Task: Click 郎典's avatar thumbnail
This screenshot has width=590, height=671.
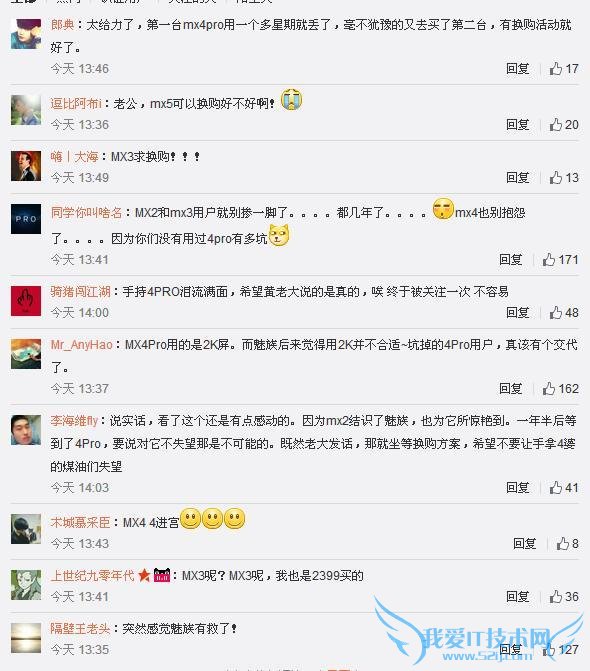Action: tap(26, 34)
